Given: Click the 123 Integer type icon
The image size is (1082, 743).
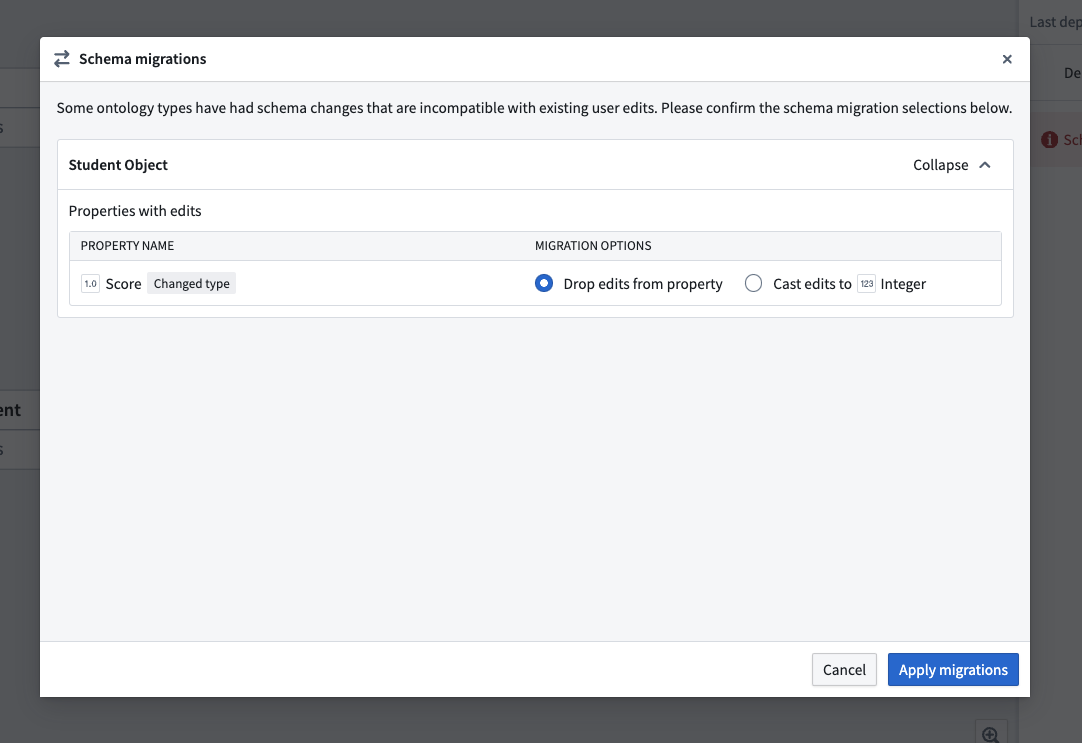Looking at the screenshot, I should (867, 284).
